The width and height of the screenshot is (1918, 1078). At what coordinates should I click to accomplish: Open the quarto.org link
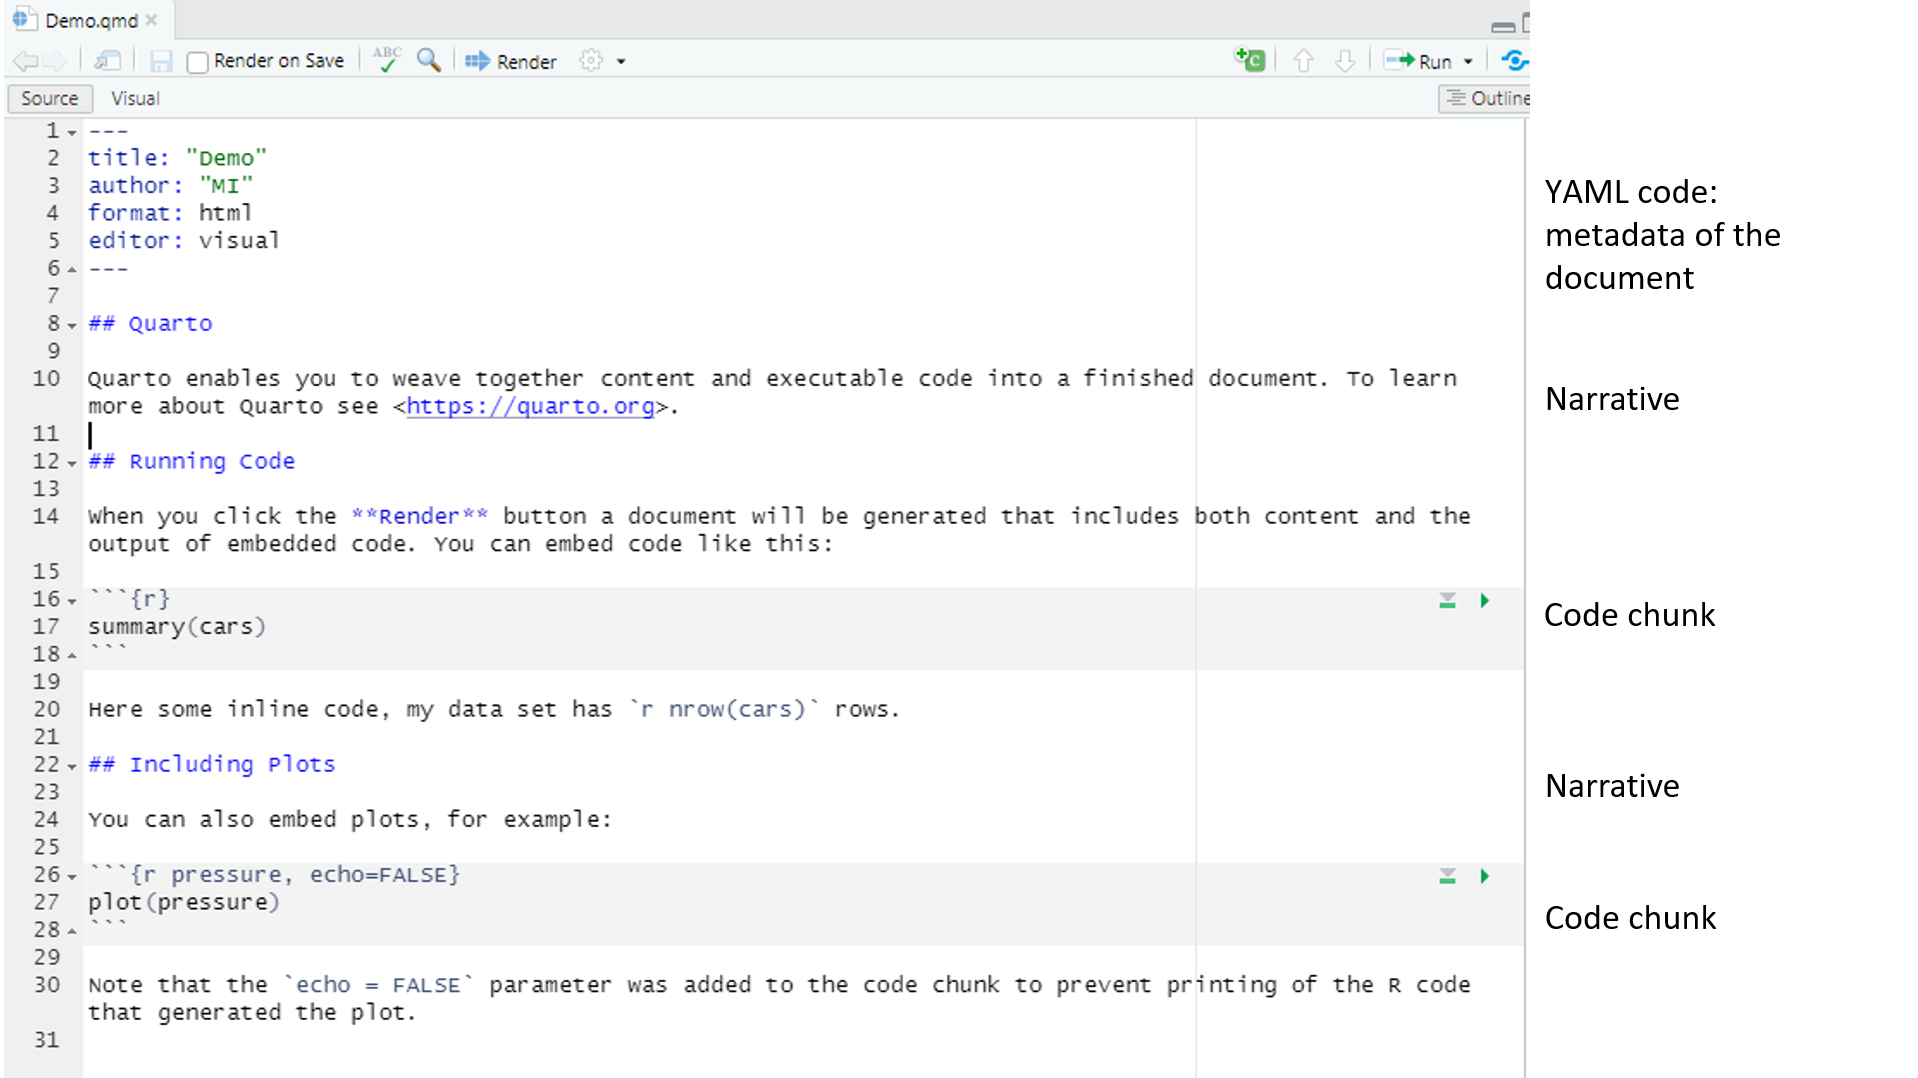pos(530,406)
